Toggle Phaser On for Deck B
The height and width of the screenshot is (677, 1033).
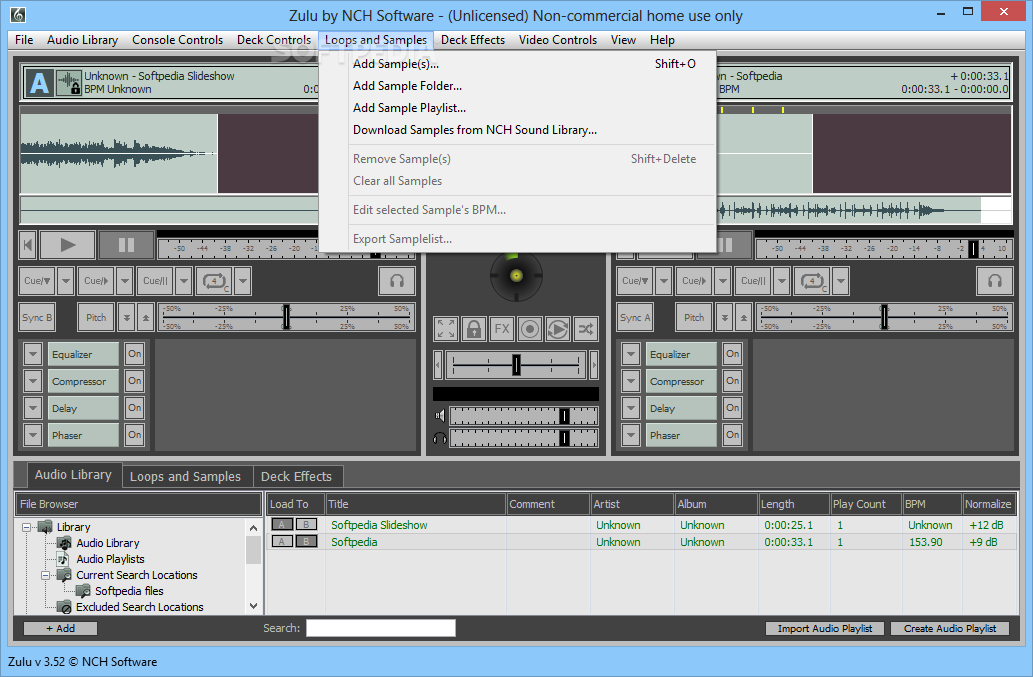coord(732,435)
